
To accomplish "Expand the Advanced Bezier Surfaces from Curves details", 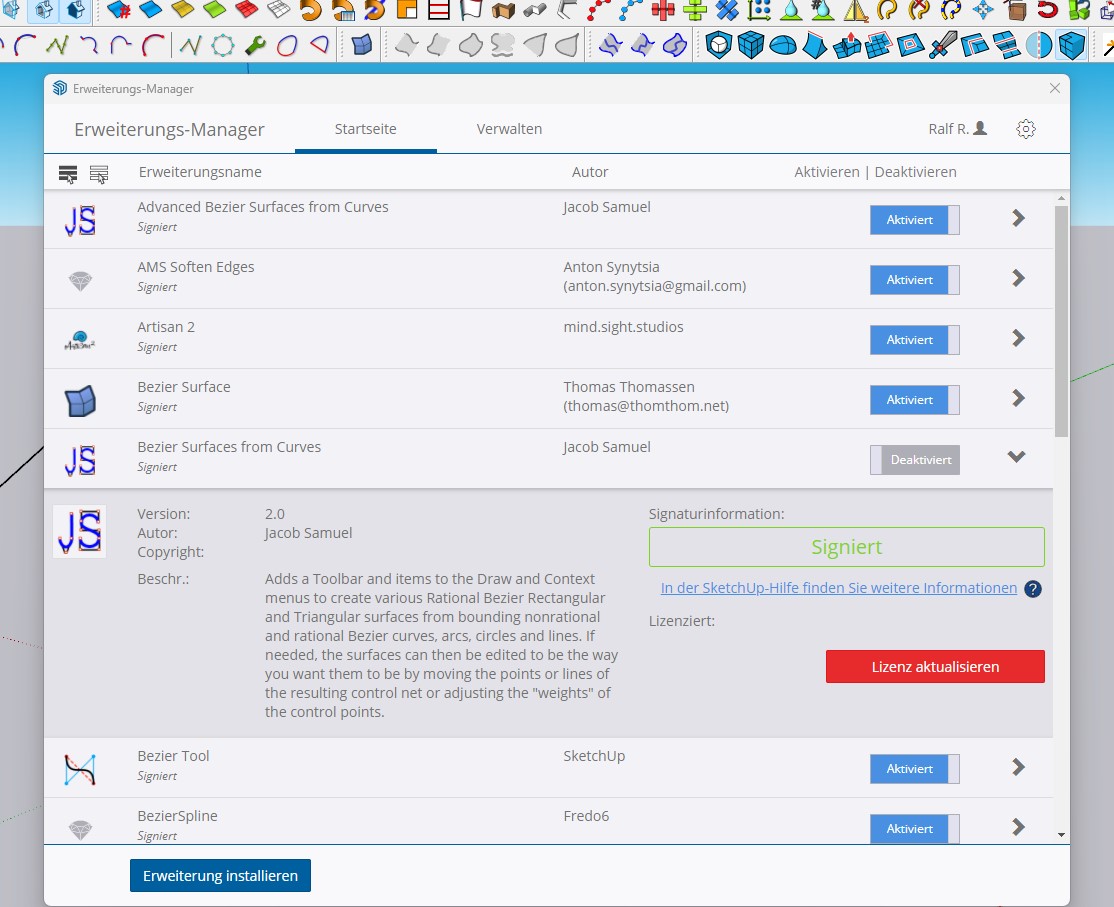I will click(x=1018, y=218).
